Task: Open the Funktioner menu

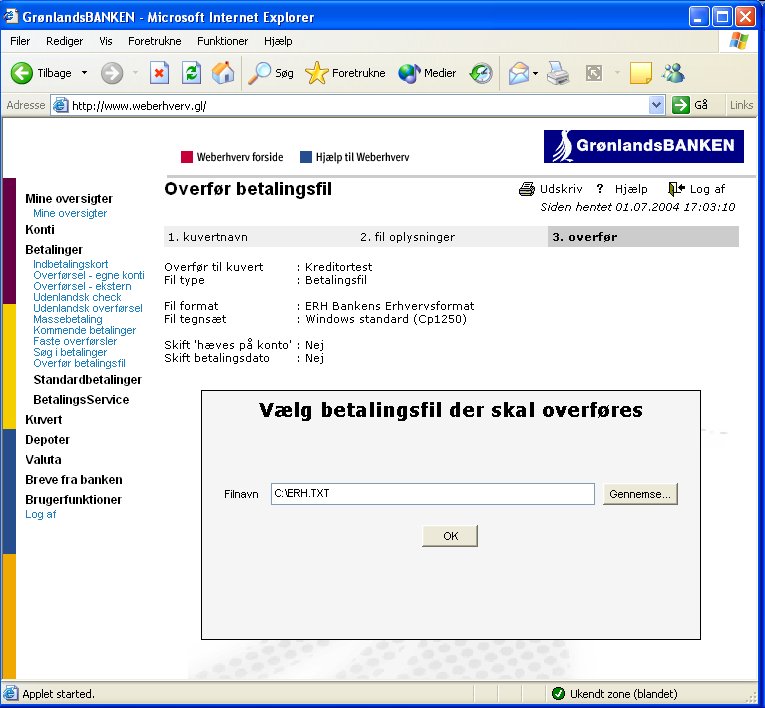Action: pos(222,41)
